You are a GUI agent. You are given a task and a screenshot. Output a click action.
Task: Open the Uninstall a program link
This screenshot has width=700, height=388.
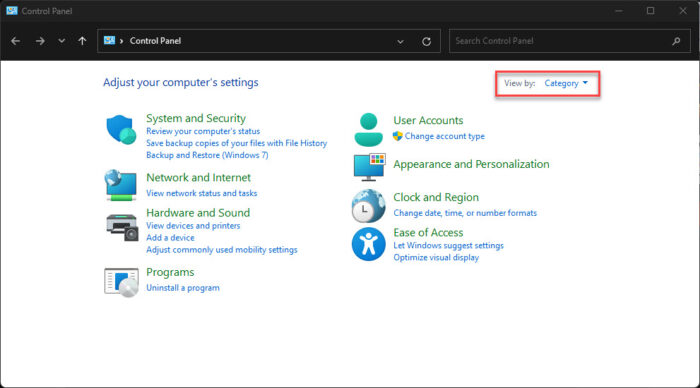coord(183,288)
